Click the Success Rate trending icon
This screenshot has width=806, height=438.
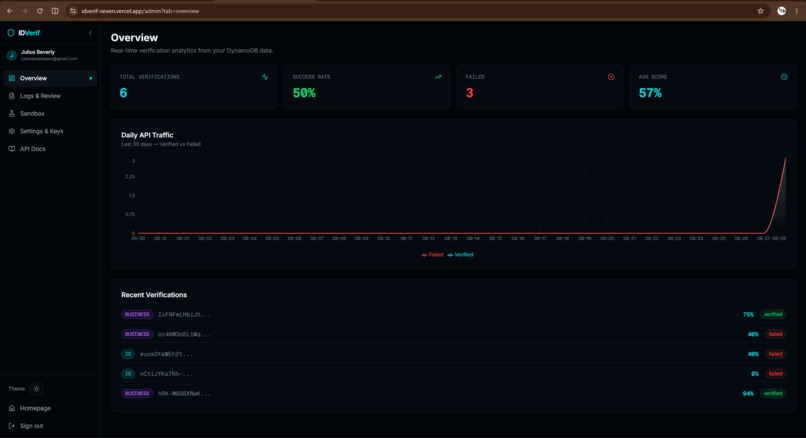pos(438,77)
